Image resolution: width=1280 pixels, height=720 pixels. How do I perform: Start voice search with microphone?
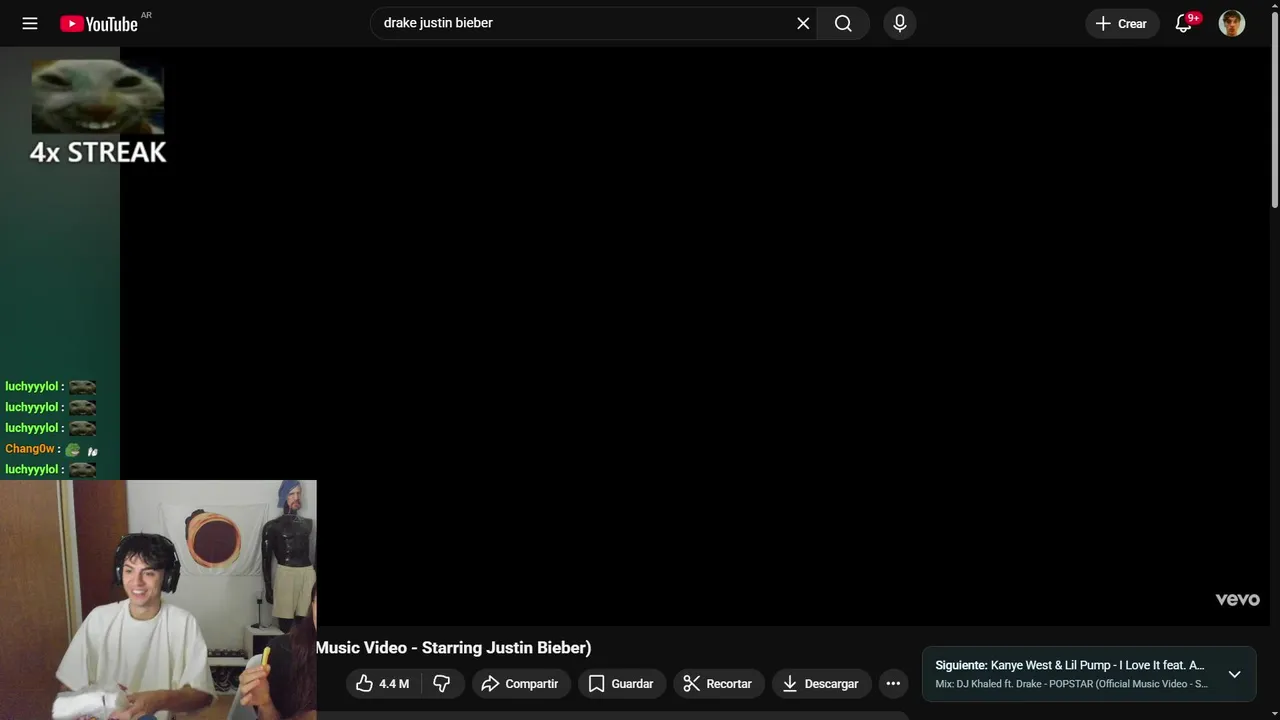[x=900, y=23]
